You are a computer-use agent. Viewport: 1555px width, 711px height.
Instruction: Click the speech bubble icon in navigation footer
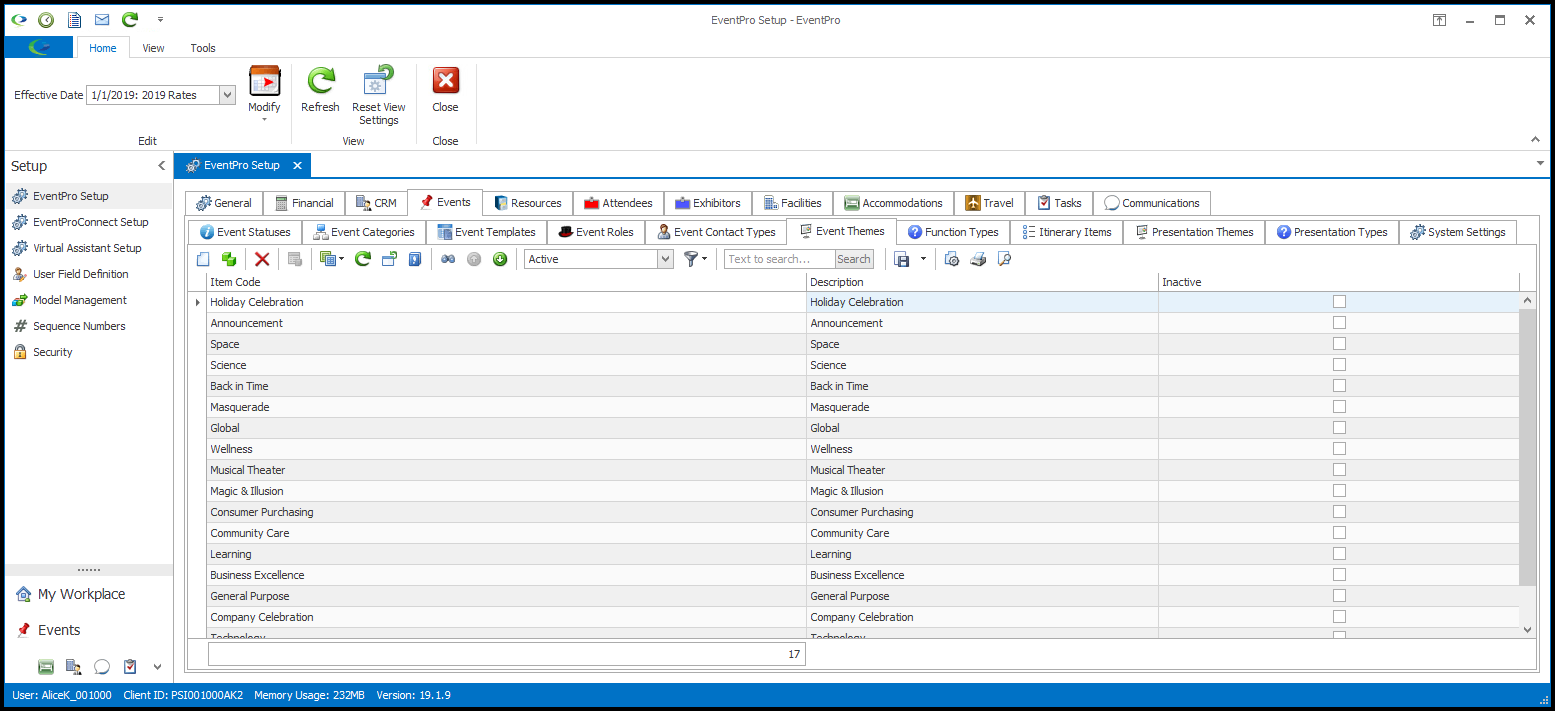click(102, 667)
